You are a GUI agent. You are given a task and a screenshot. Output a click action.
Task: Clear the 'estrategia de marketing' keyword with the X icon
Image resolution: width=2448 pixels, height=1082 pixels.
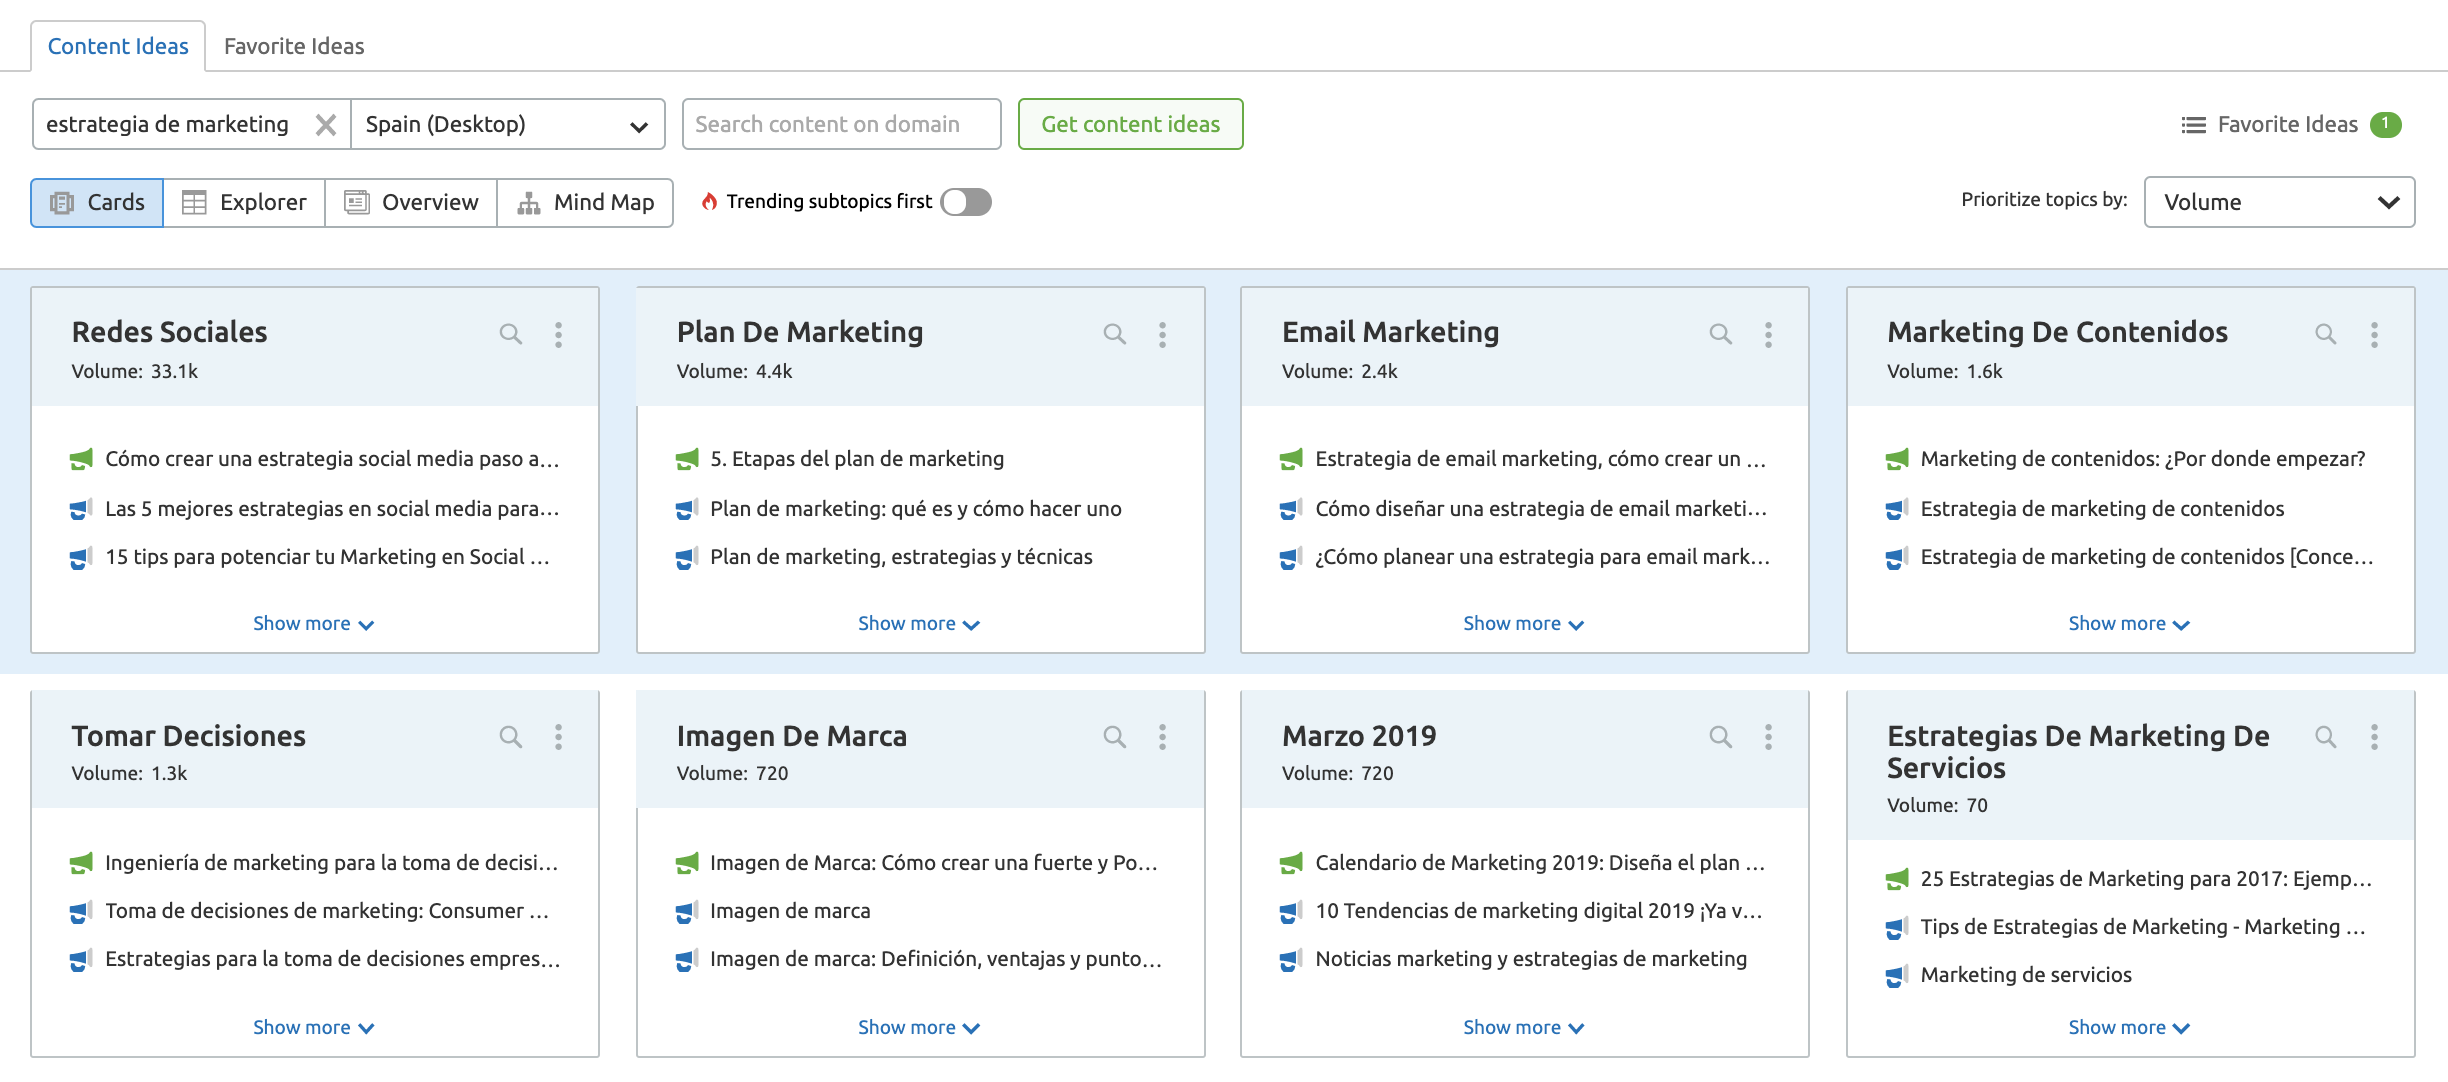tap(325, 125)
